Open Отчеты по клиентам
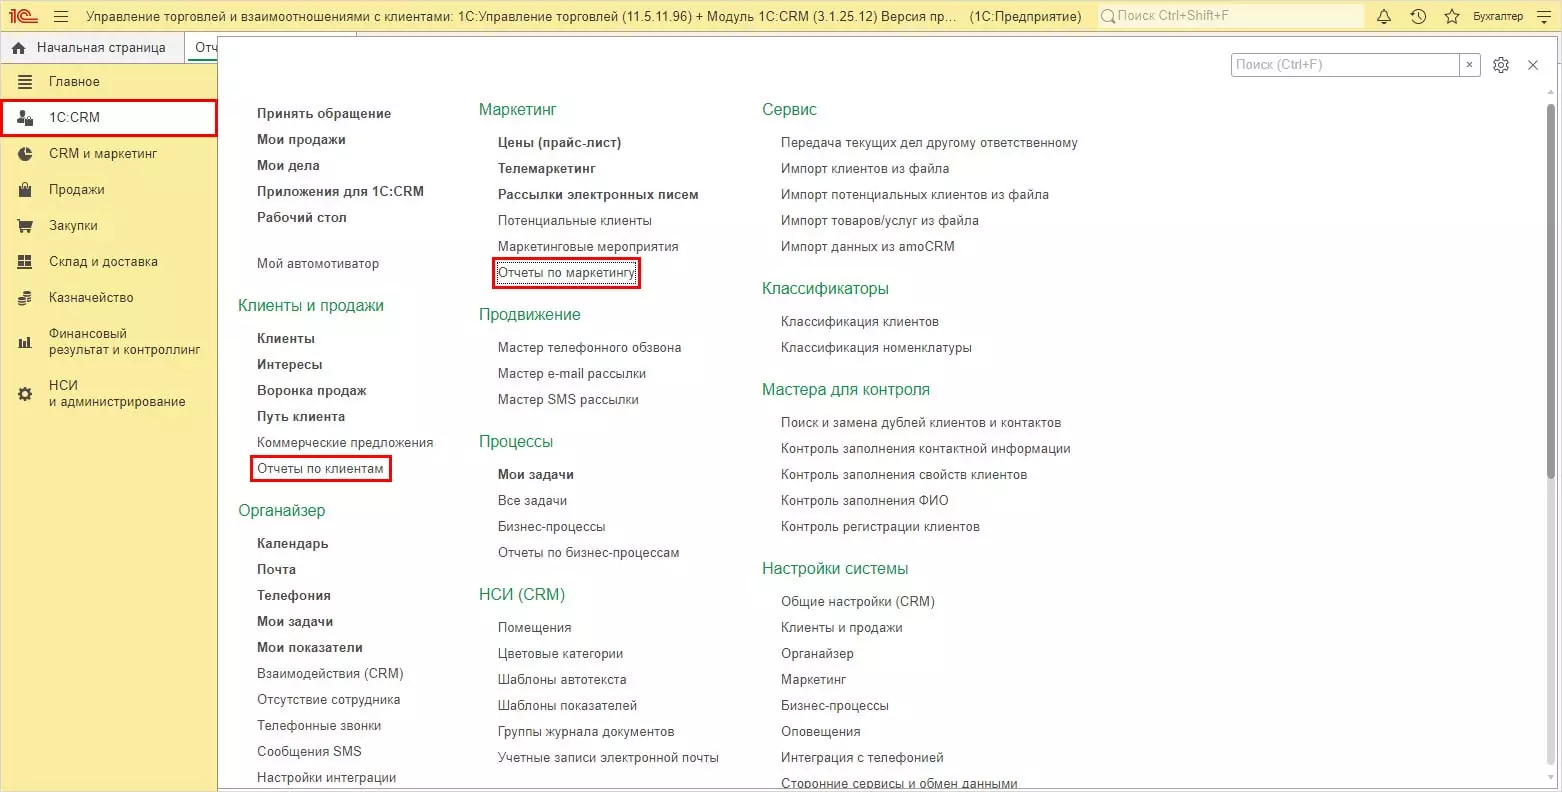 [x=320, y=468]
